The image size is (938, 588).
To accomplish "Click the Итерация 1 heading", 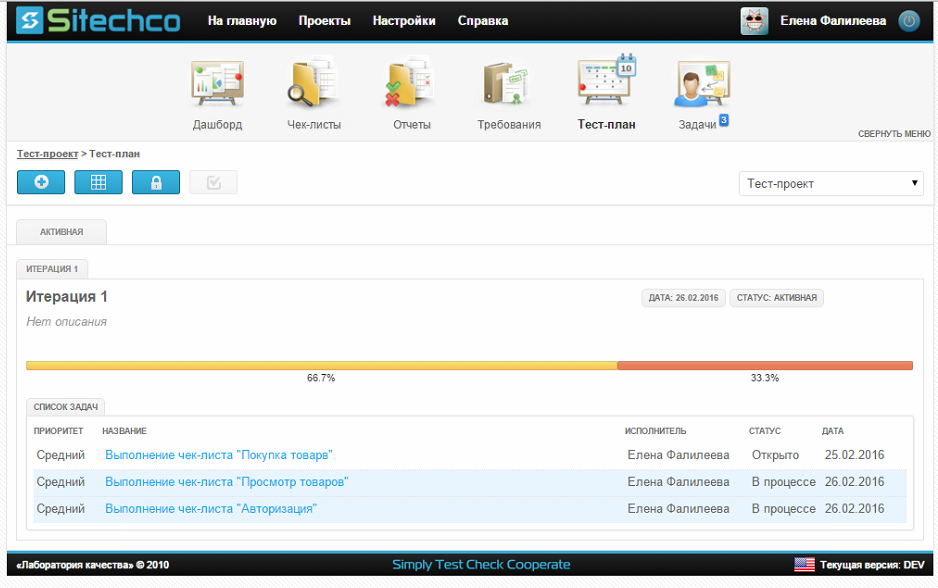I will tap(66, 297).
